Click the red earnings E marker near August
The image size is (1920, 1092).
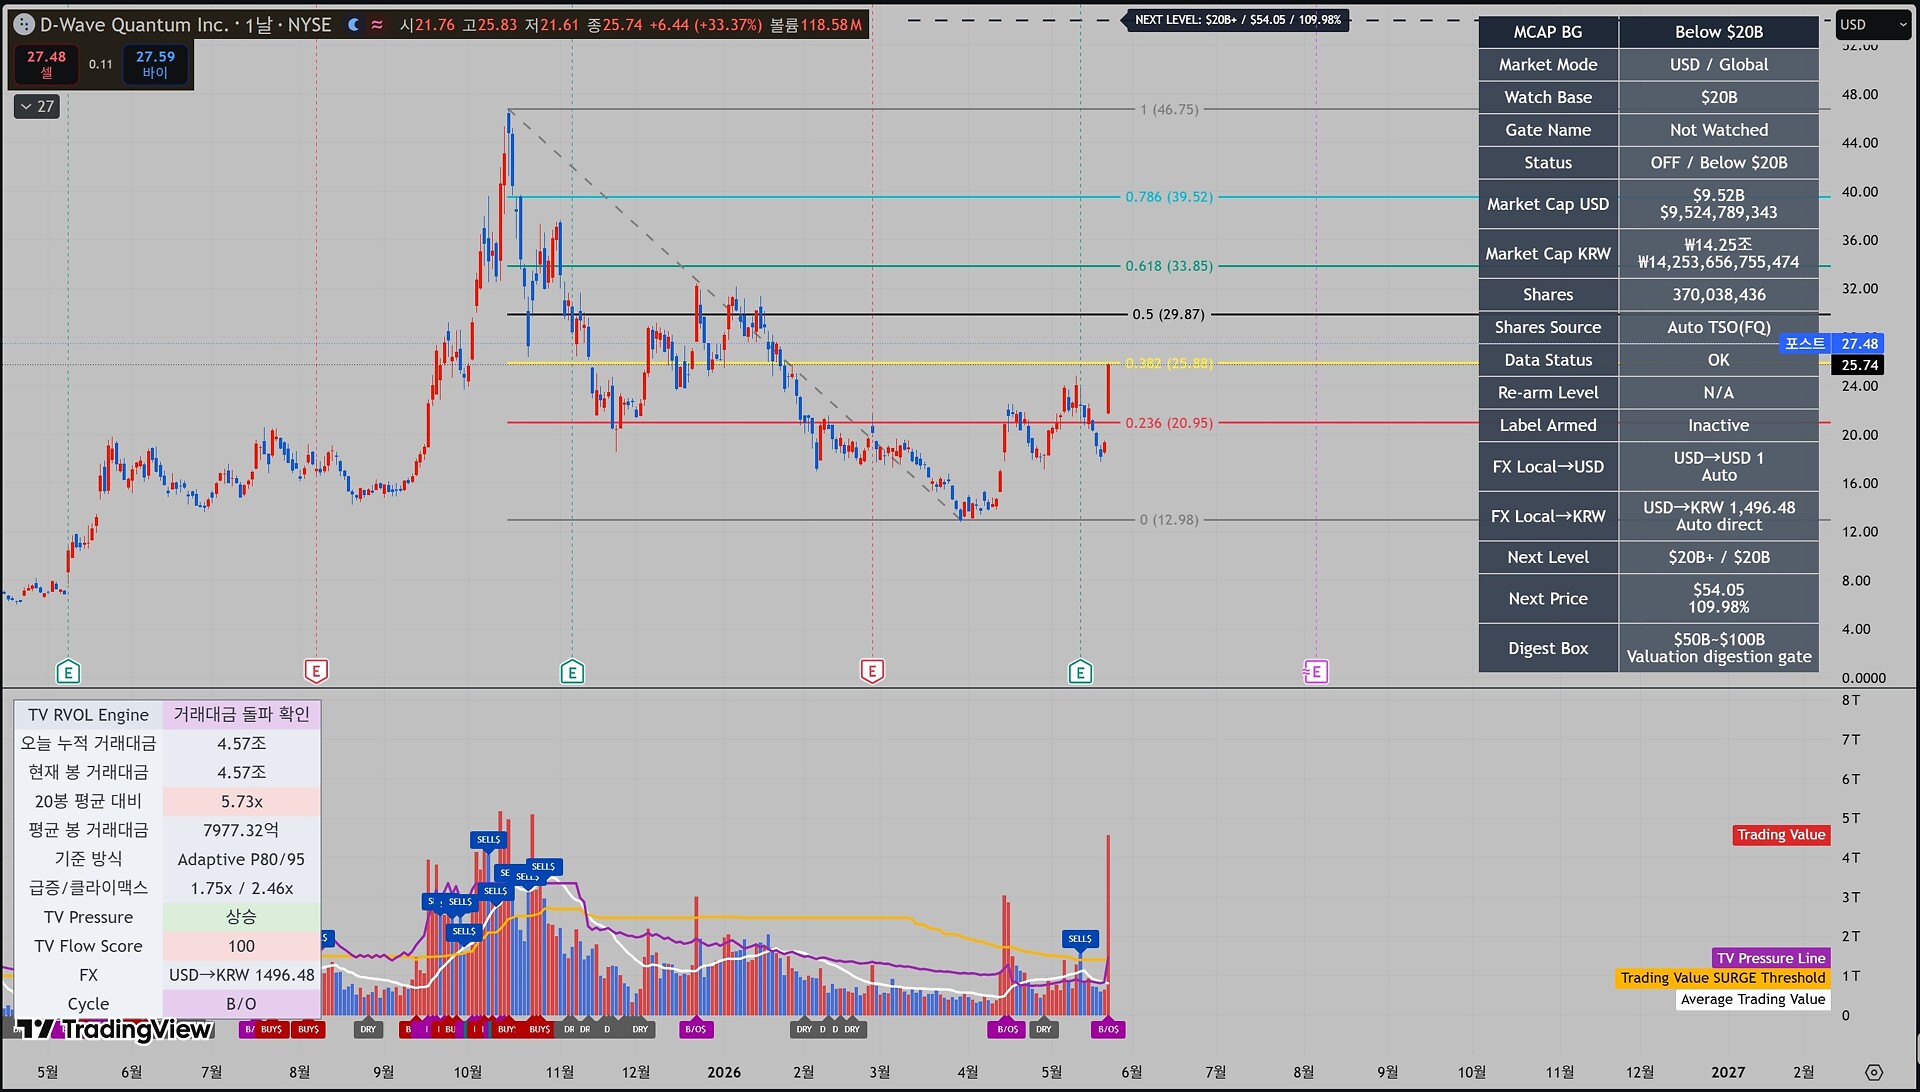[x=316, y=671]
